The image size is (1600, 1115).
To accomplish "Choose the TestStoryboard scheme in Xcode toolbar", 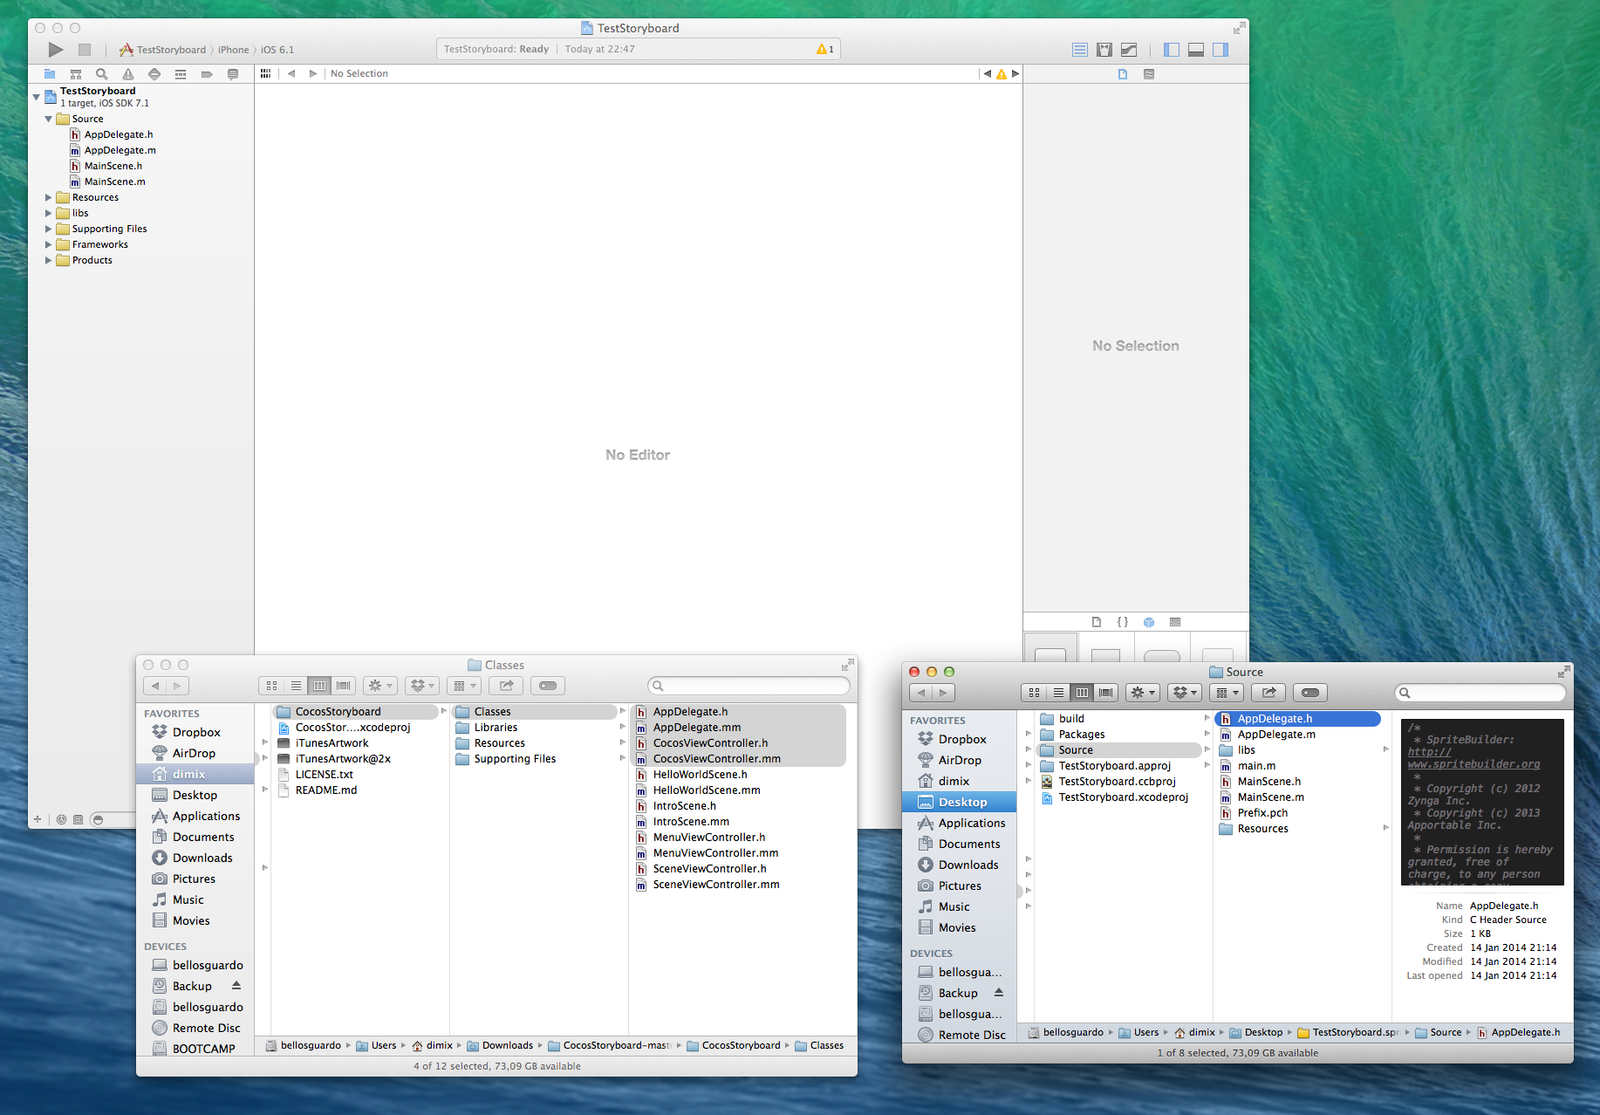I will pyautogui.click(x=162, y=49).
